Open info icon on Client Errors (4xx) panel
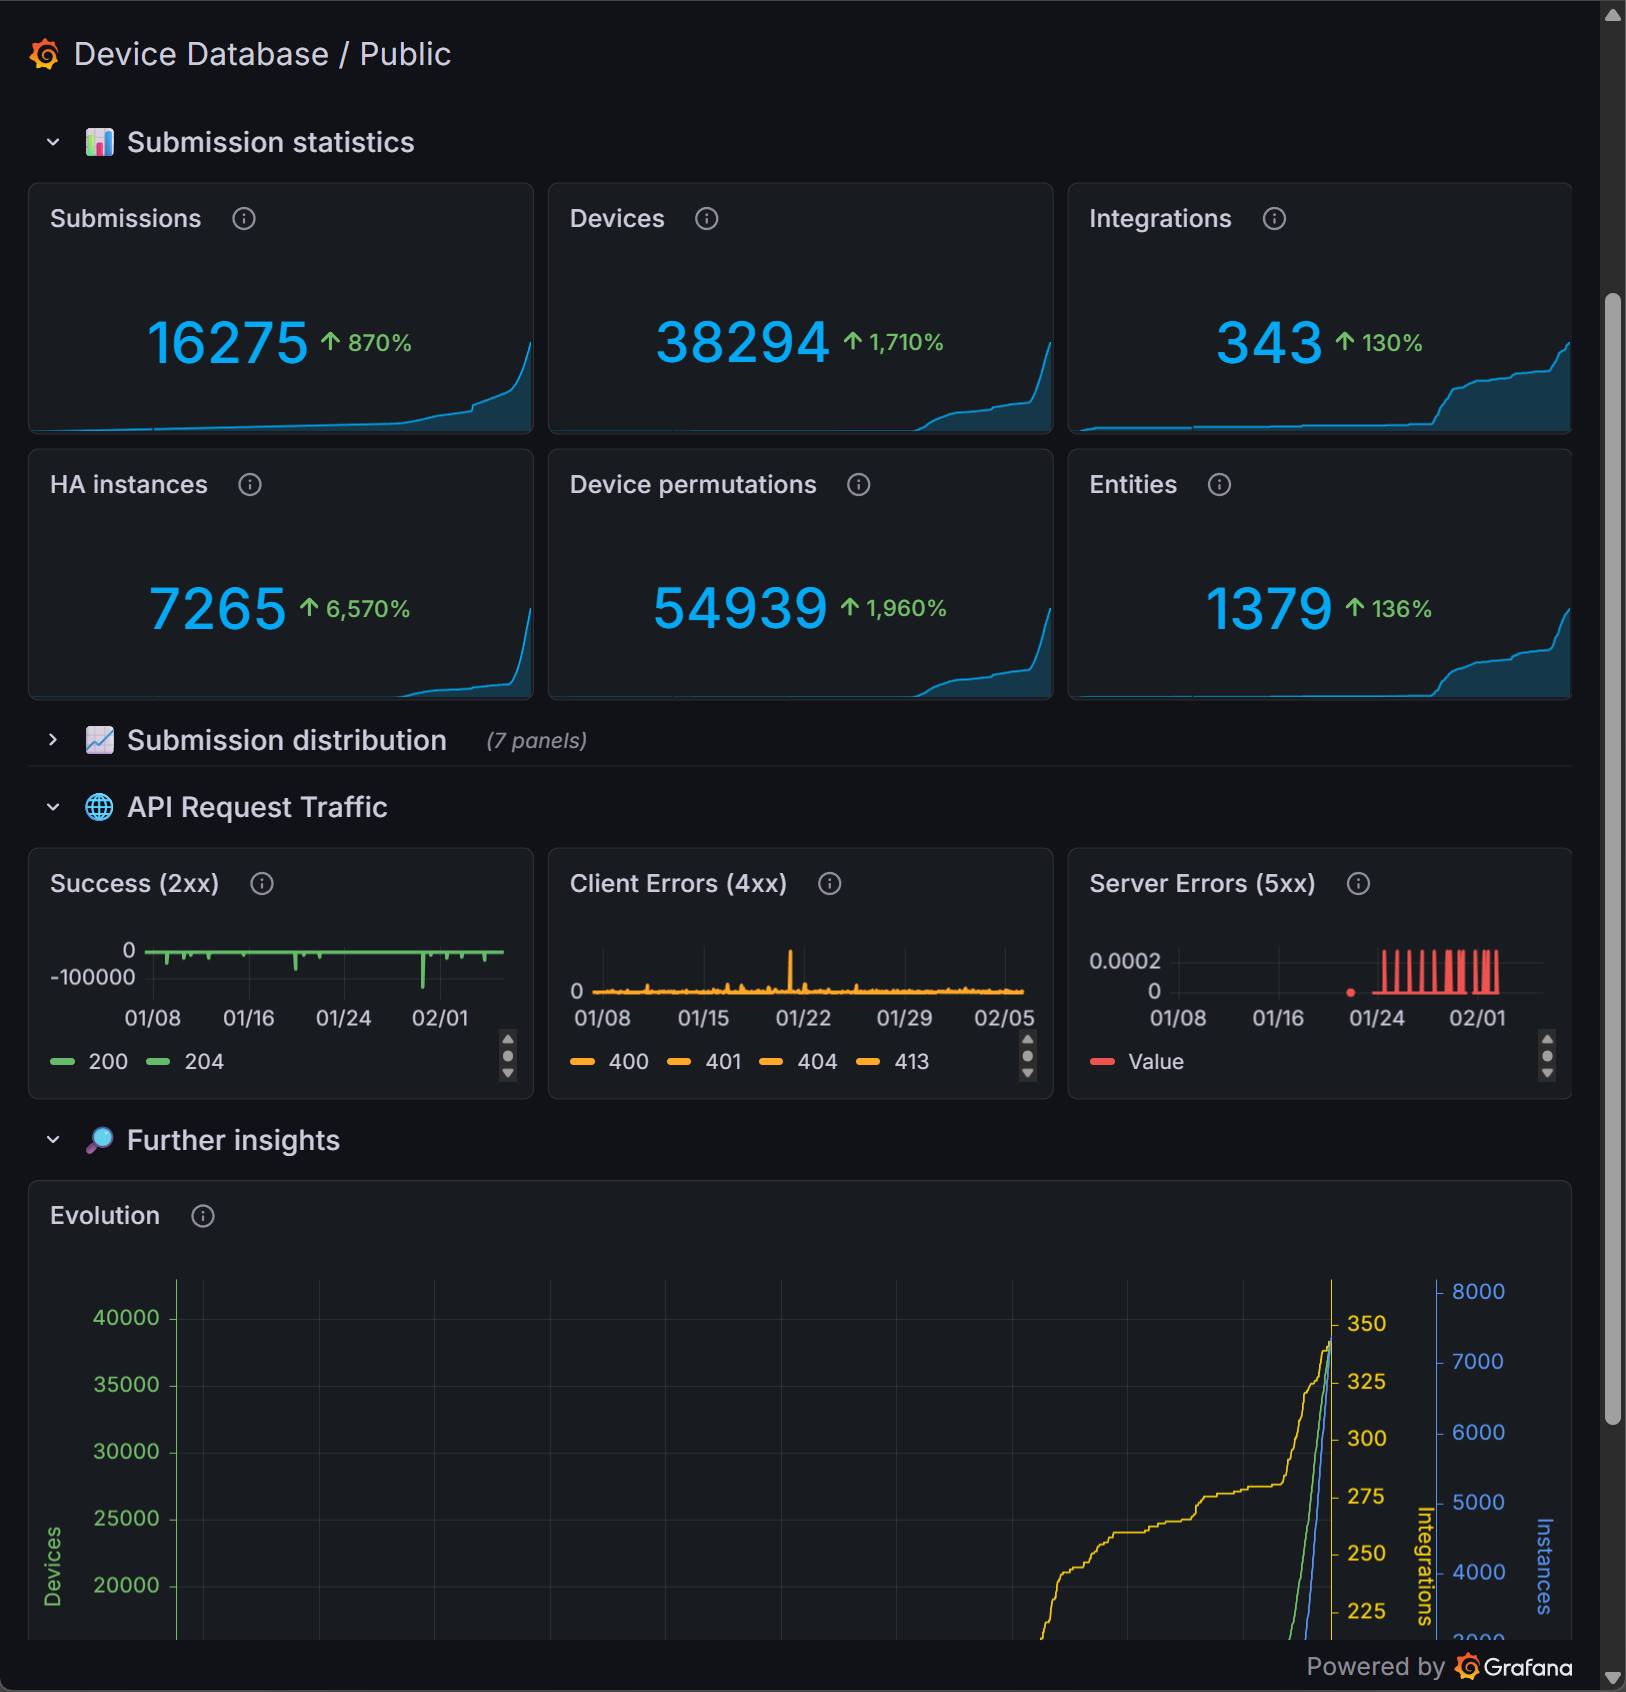Screen dimensions: 1626x1692 (x=830, y=884)
